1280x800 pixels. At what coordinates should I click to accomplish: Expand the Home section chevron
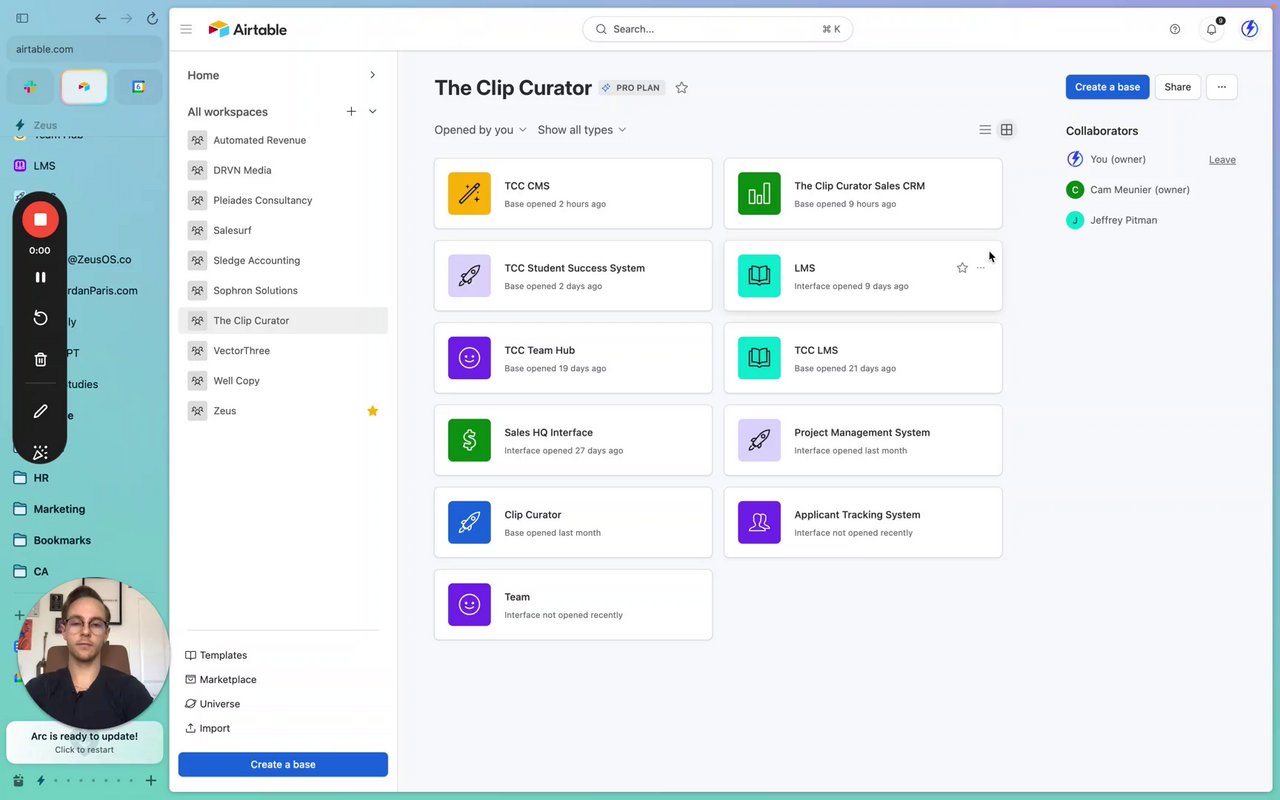(372, 75)
